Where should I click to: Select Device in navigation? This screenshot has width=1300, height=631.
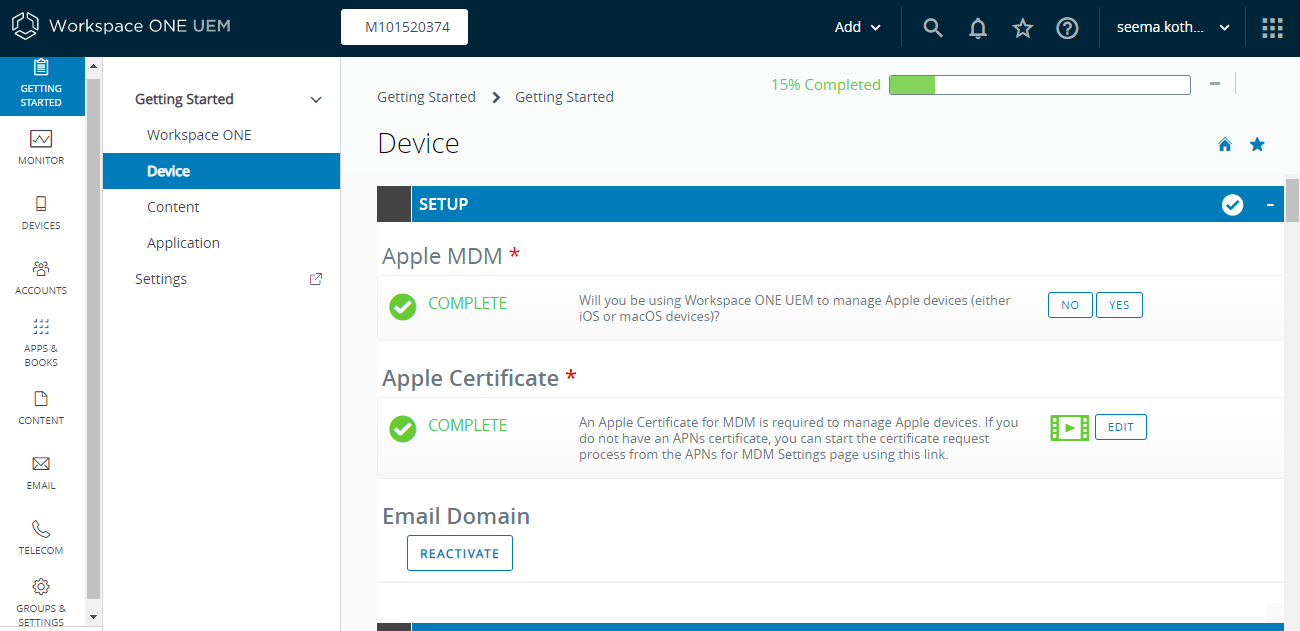pos(221,171)
